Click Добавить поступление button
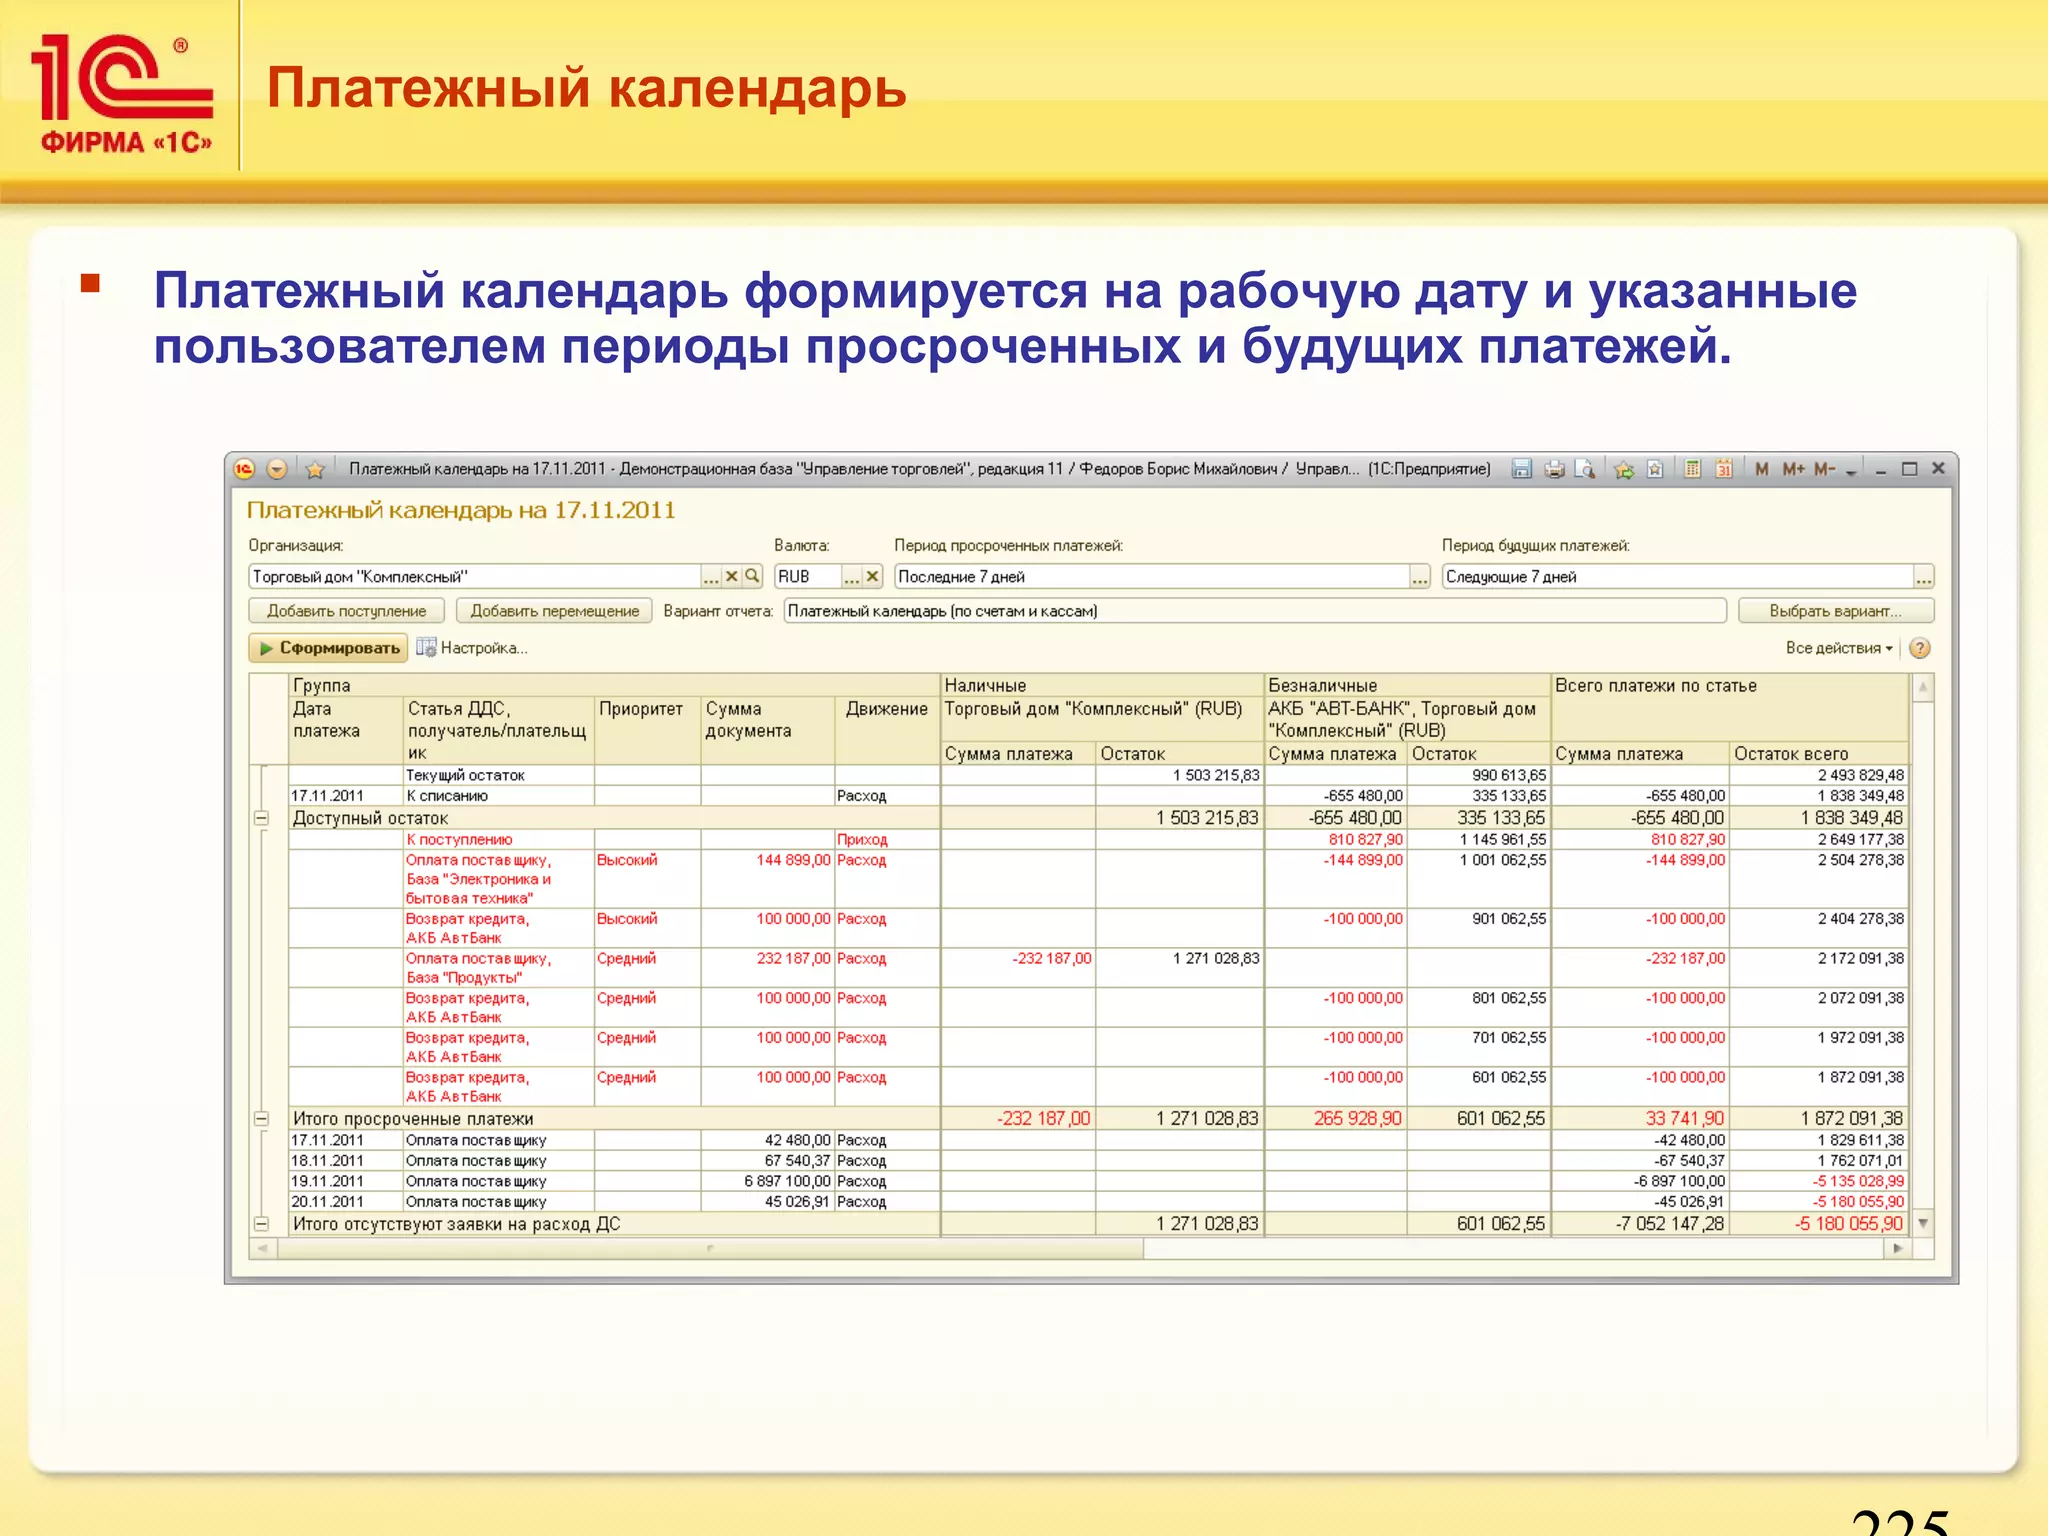Viewport: 2048px width, 1536px height. click(x=346, y=611)
